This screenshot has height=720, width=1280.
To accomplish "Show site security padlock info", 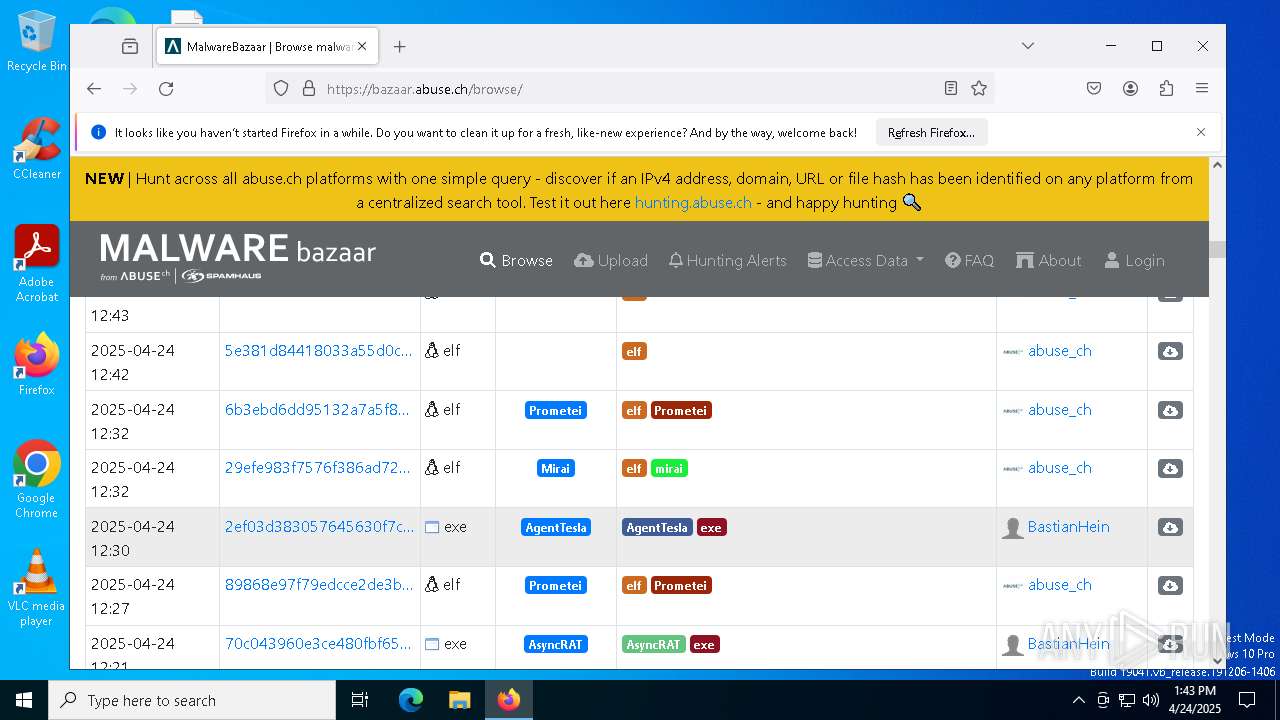I will [309, 89].
